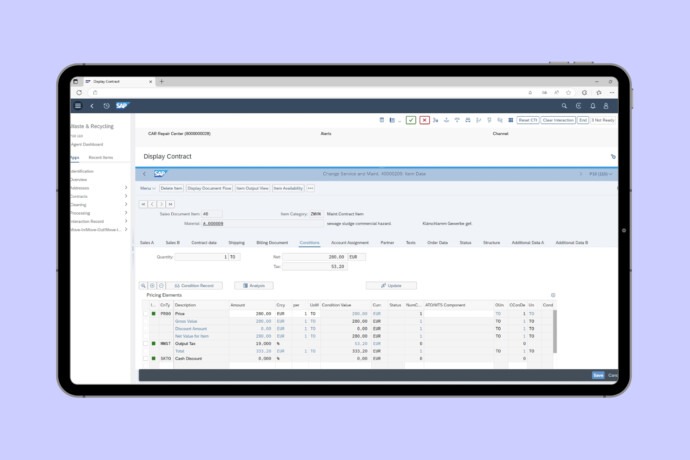Open notifications bell in SAP header

pos(593,105)
